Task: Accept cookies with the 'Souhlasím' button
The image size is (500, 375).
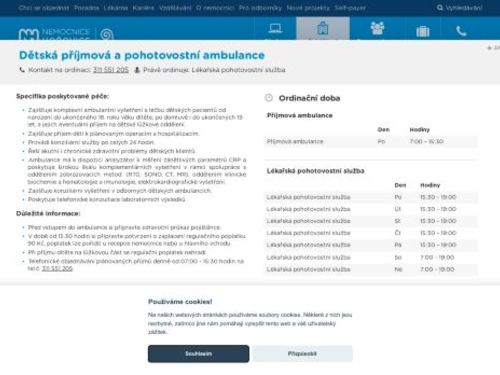Action: pos(198,353)
